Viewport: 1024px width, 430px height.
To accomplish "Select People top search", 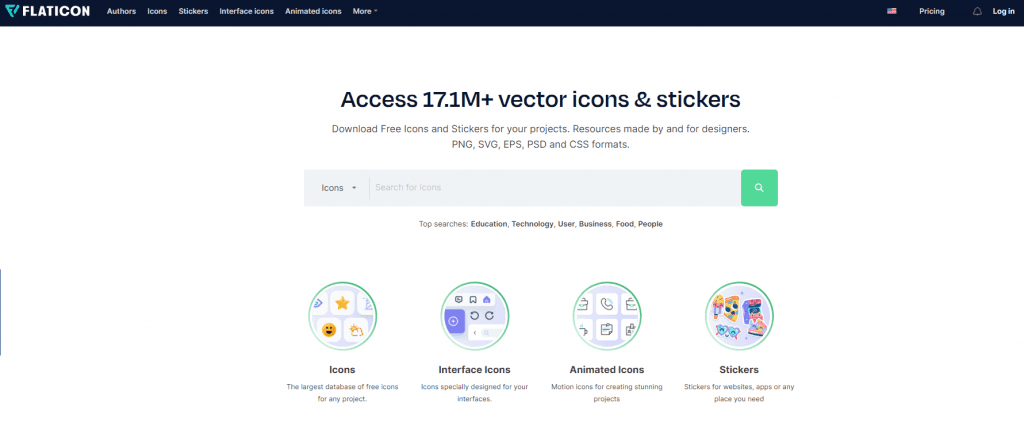I will coord(650,224).
